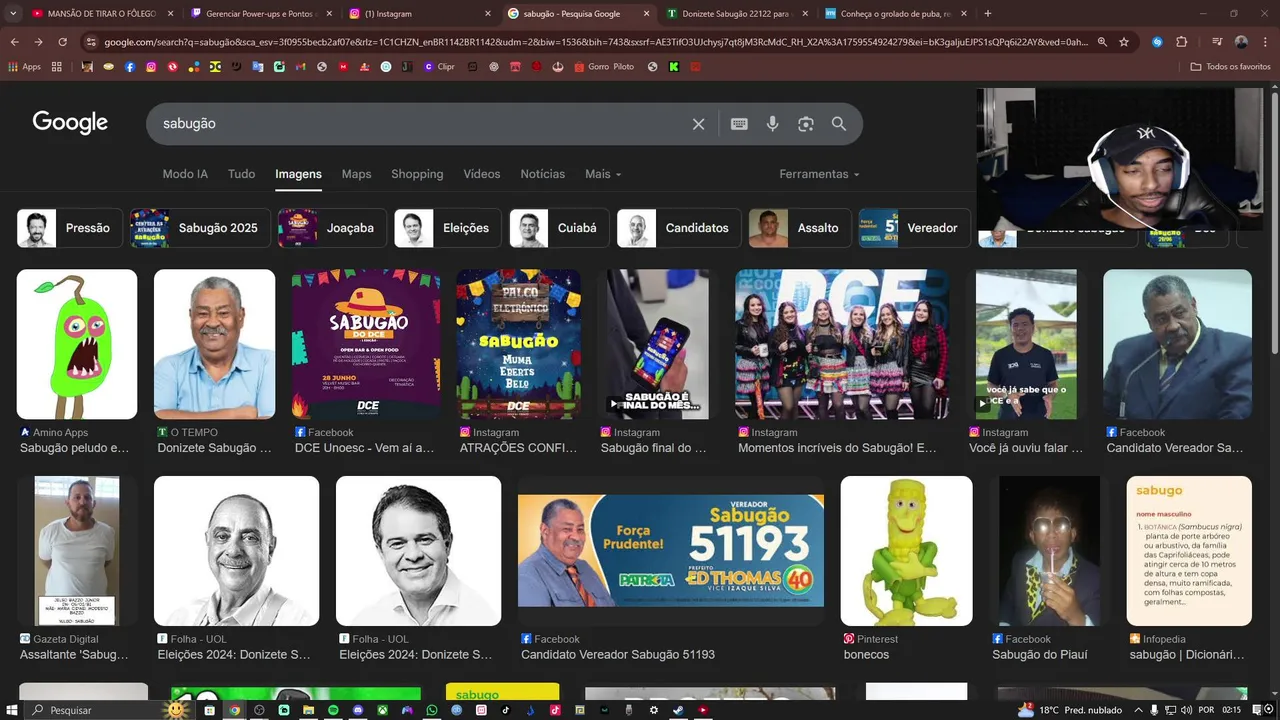This screenshot has width=1280, height=720.
Task: Open Sabugão do DCE party poster image
Action: point(366,344)
